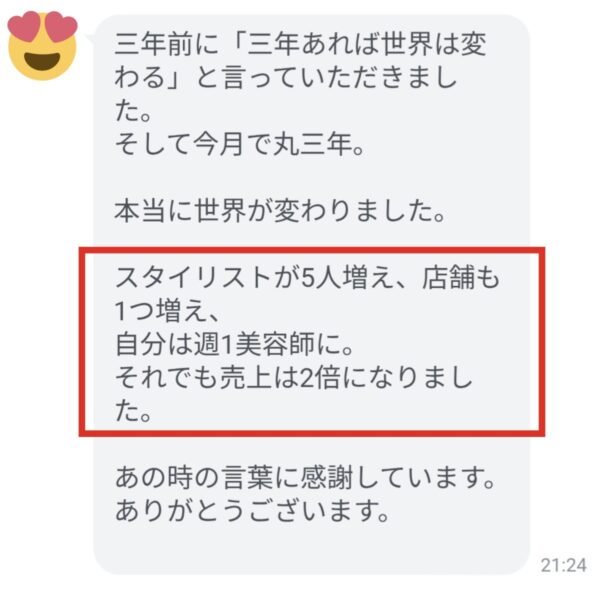The width and height of the screenshot is (600, 600).
Task: Click the line スタイリストが5人増え、店舗も
Action: [307, 277]
